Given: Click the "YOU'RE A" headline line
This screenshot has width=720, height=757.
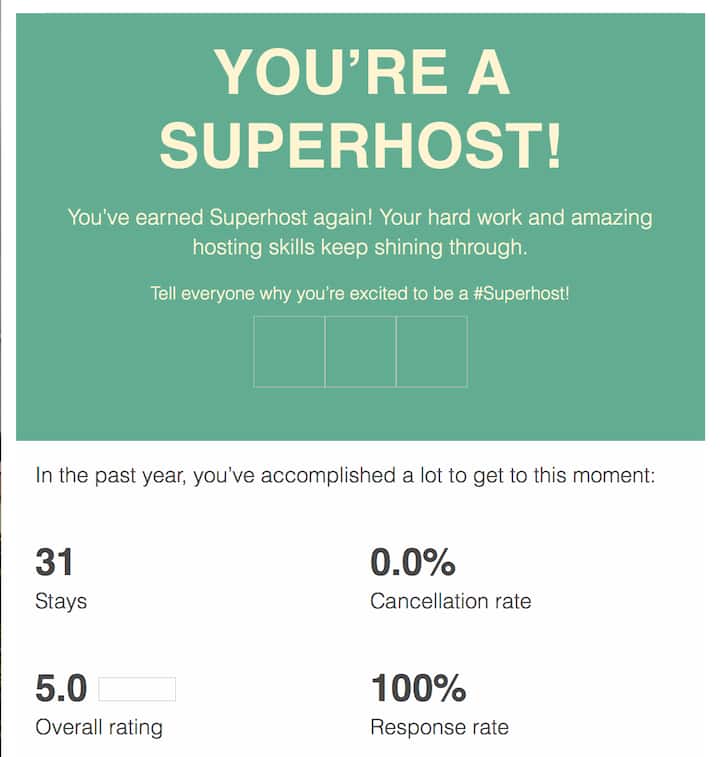Looking at the screenshot, I should (360, 72).
